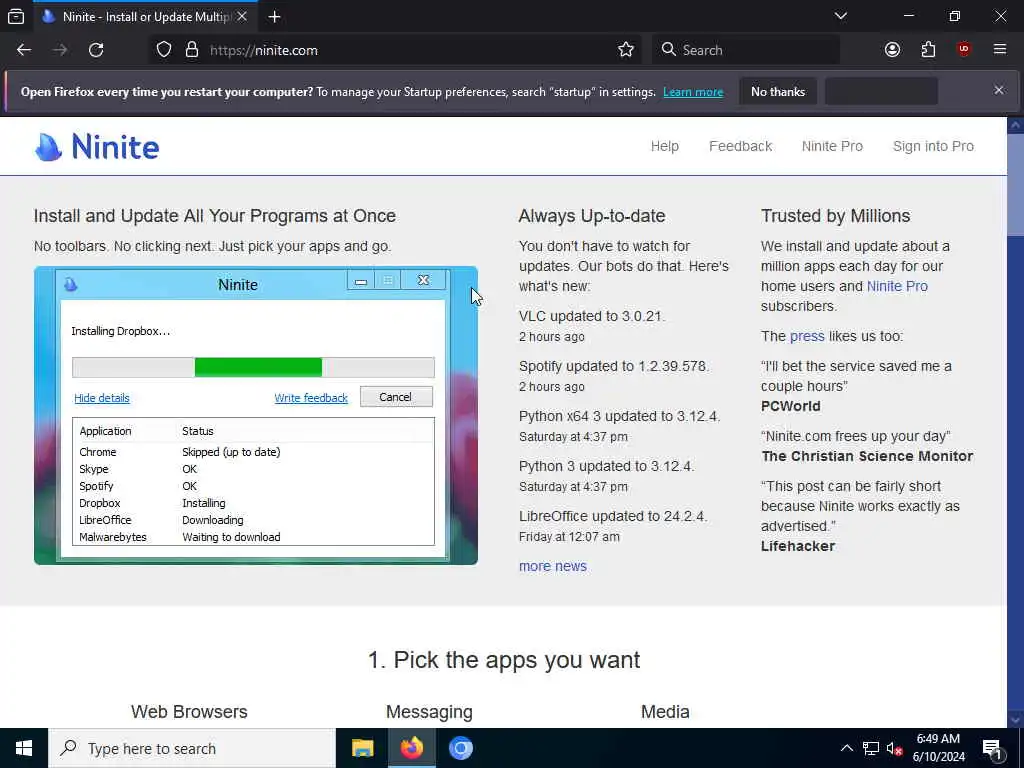The height and width of the screenshot is (768, 1024).
Task: View site security padlock information
Action: tap(191, 50)
